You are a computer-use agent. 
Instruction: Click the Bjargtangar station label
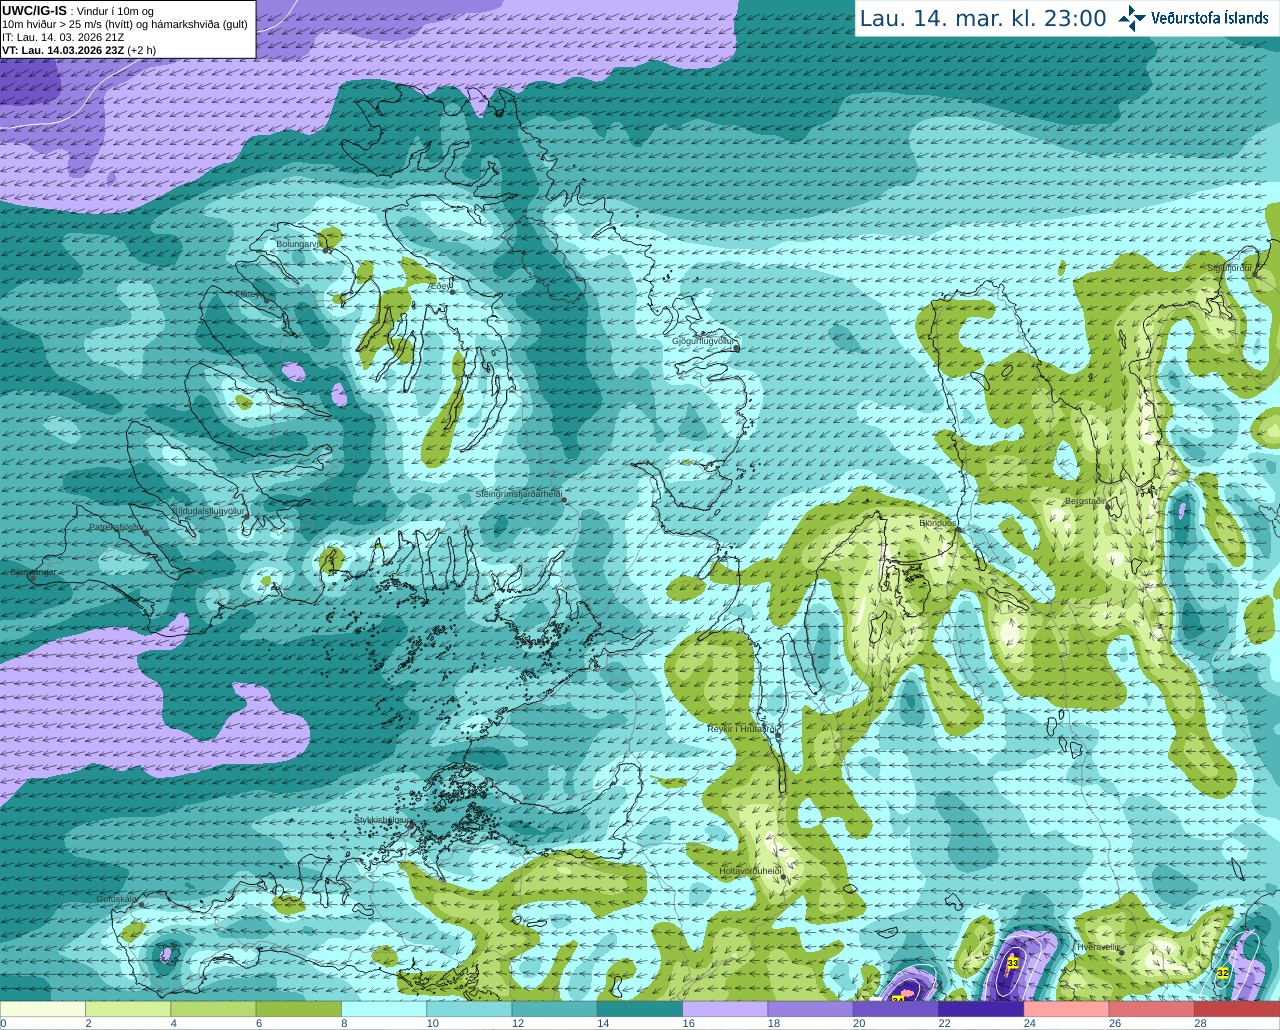click(33, 573)
